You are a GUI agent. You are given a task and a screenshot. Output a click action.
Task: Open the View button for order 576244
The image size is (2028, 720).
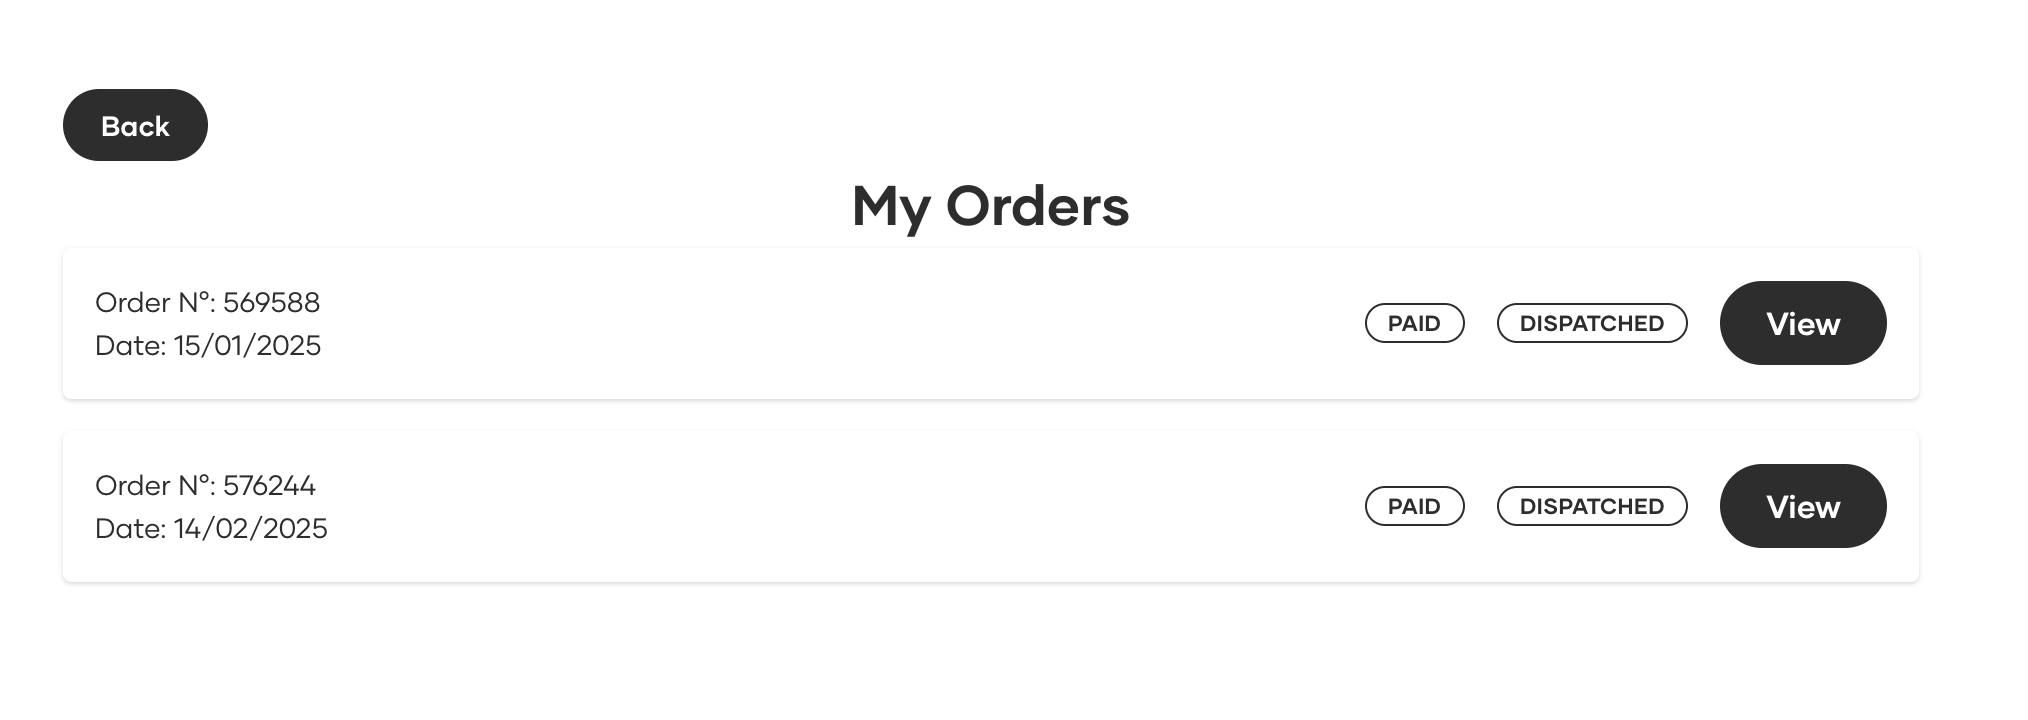(1802, 506)
